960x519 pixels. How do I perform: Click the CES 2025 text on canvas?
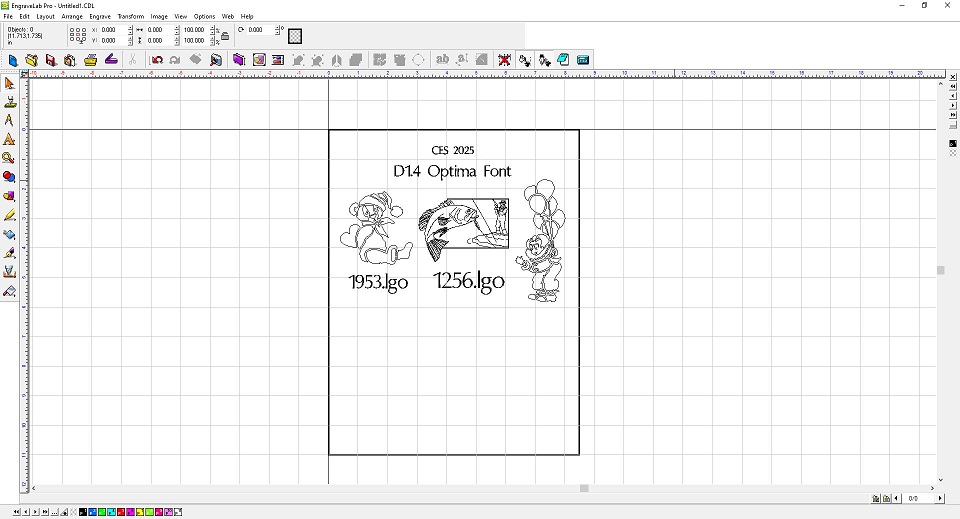pos(452,150)
